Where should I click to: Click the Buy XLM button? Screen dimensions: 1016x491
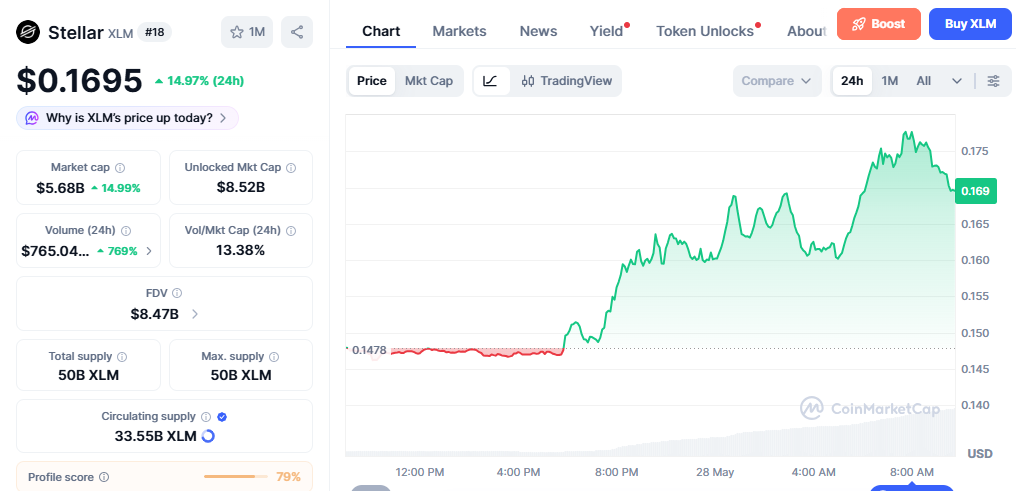[970, 24]
